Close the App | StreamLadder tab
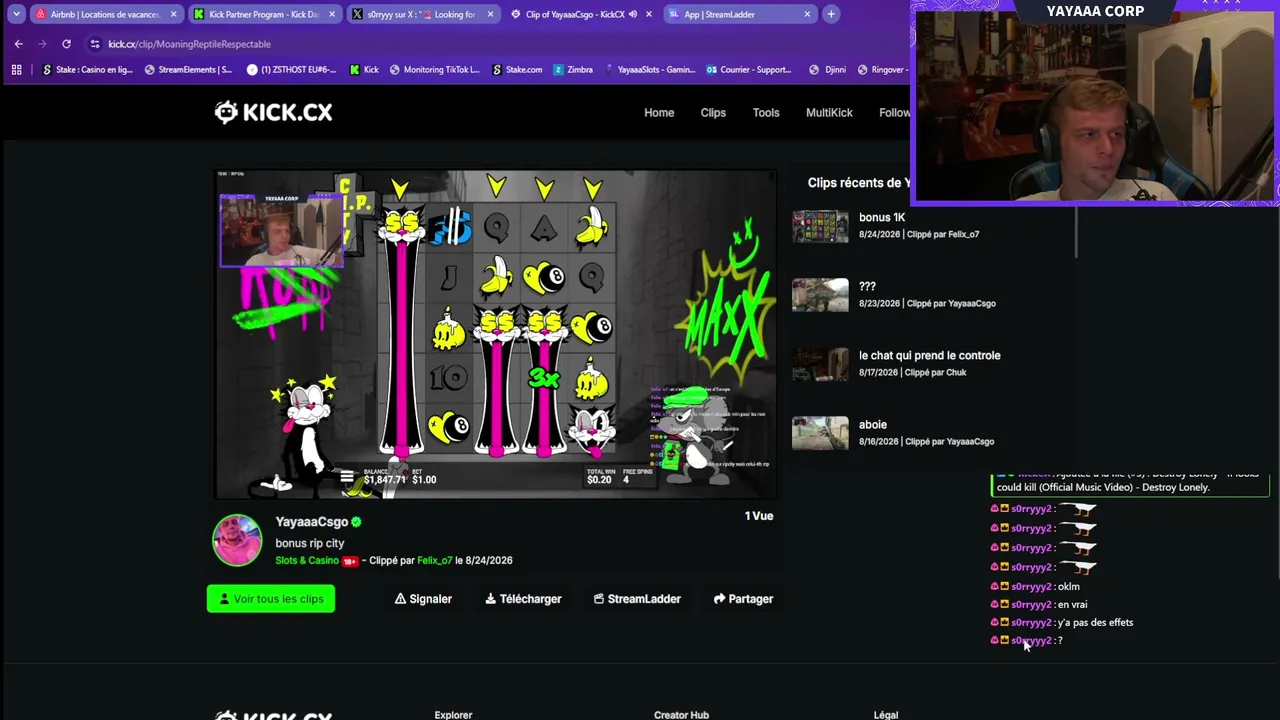This screenshot has width=1280, height=720. pyautogui.click(x=807, y=14)
